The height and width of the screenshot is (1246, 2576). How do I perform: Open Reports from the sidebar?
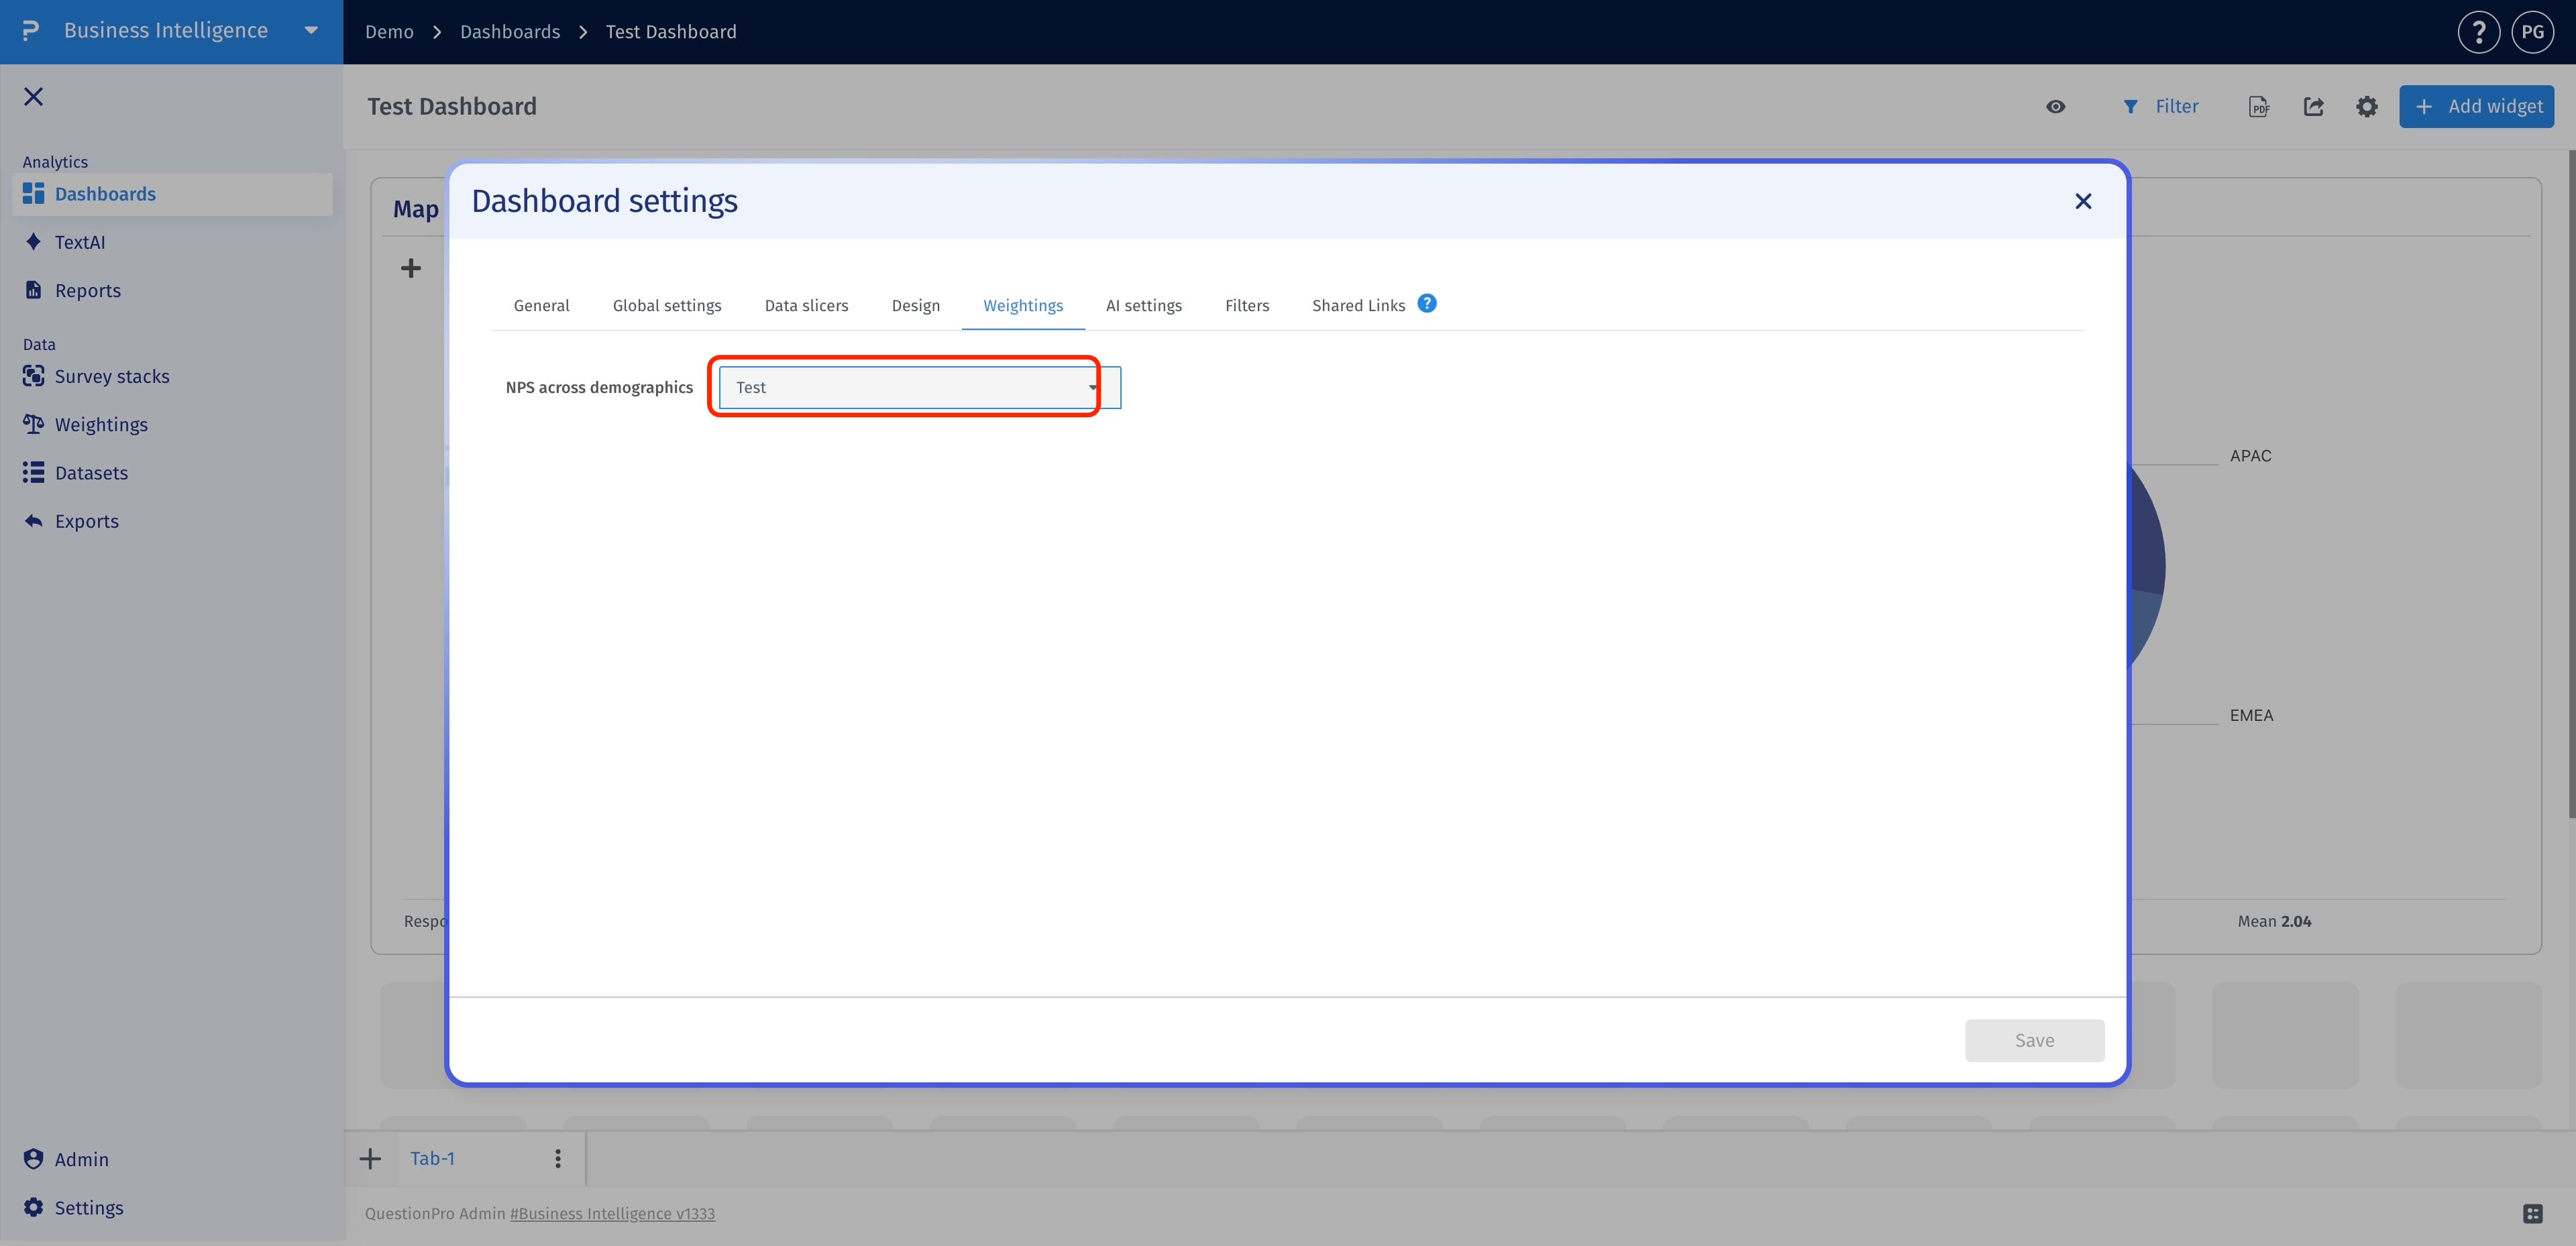pyautogui.click(x=87, y=290)
